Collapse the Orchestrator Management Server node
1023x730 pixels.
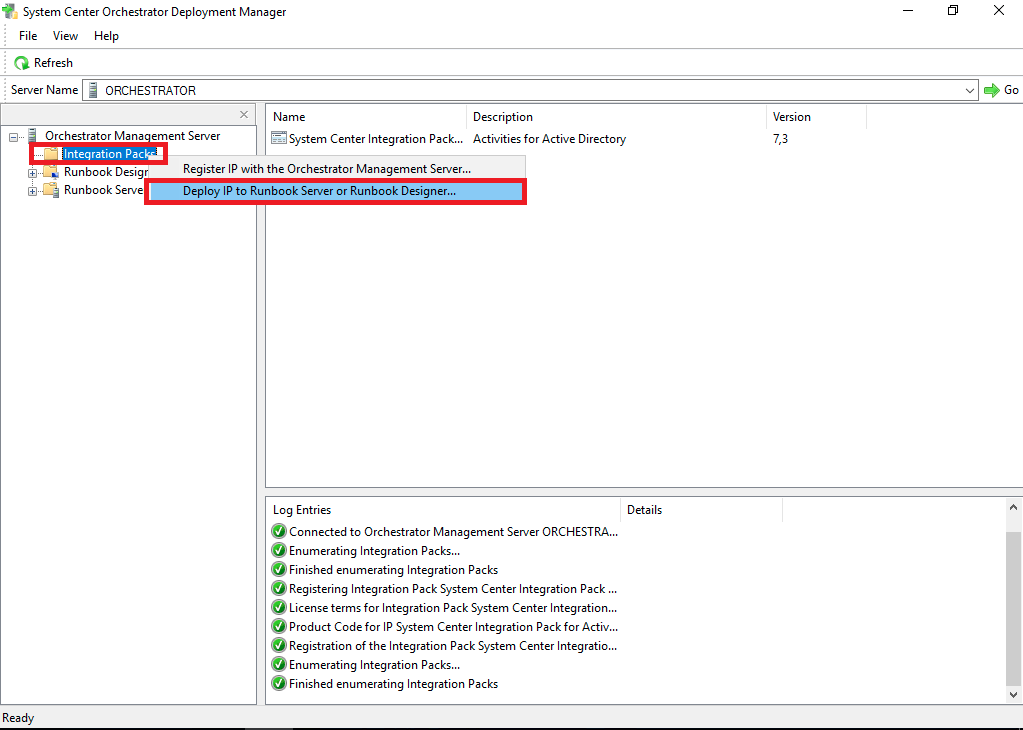(14, 137)
